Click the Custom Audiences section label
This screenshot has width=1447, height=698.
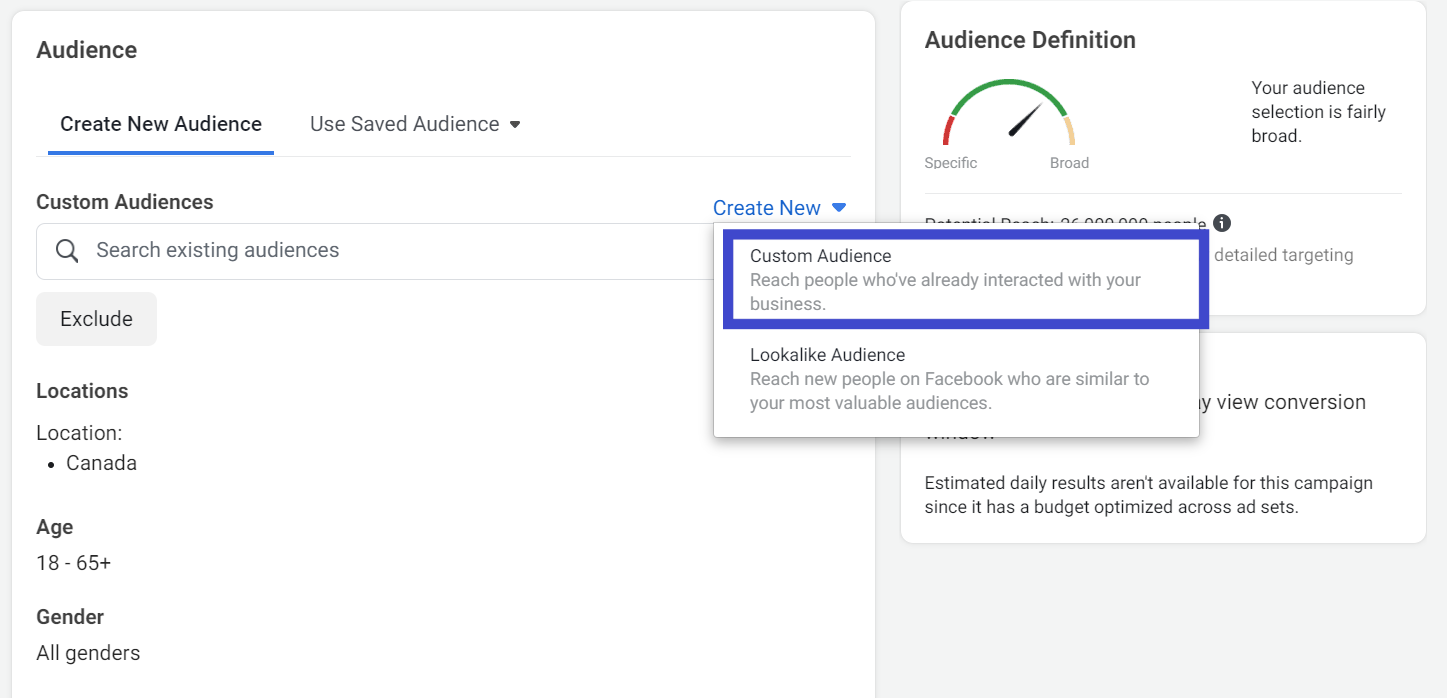click(125, 202)
